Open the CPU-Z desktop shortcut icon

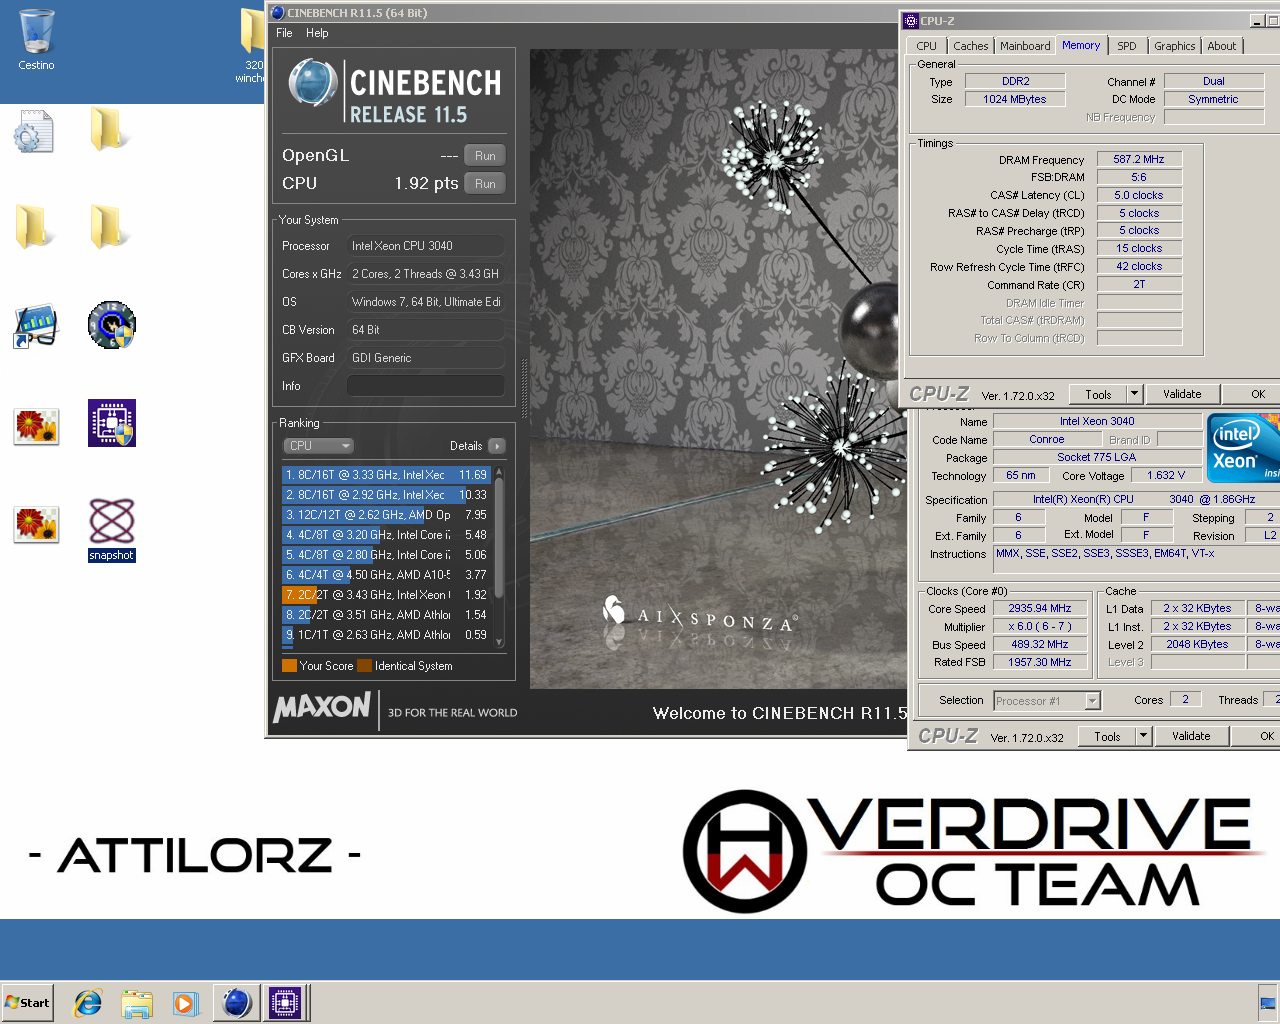(x=112, y=422)
